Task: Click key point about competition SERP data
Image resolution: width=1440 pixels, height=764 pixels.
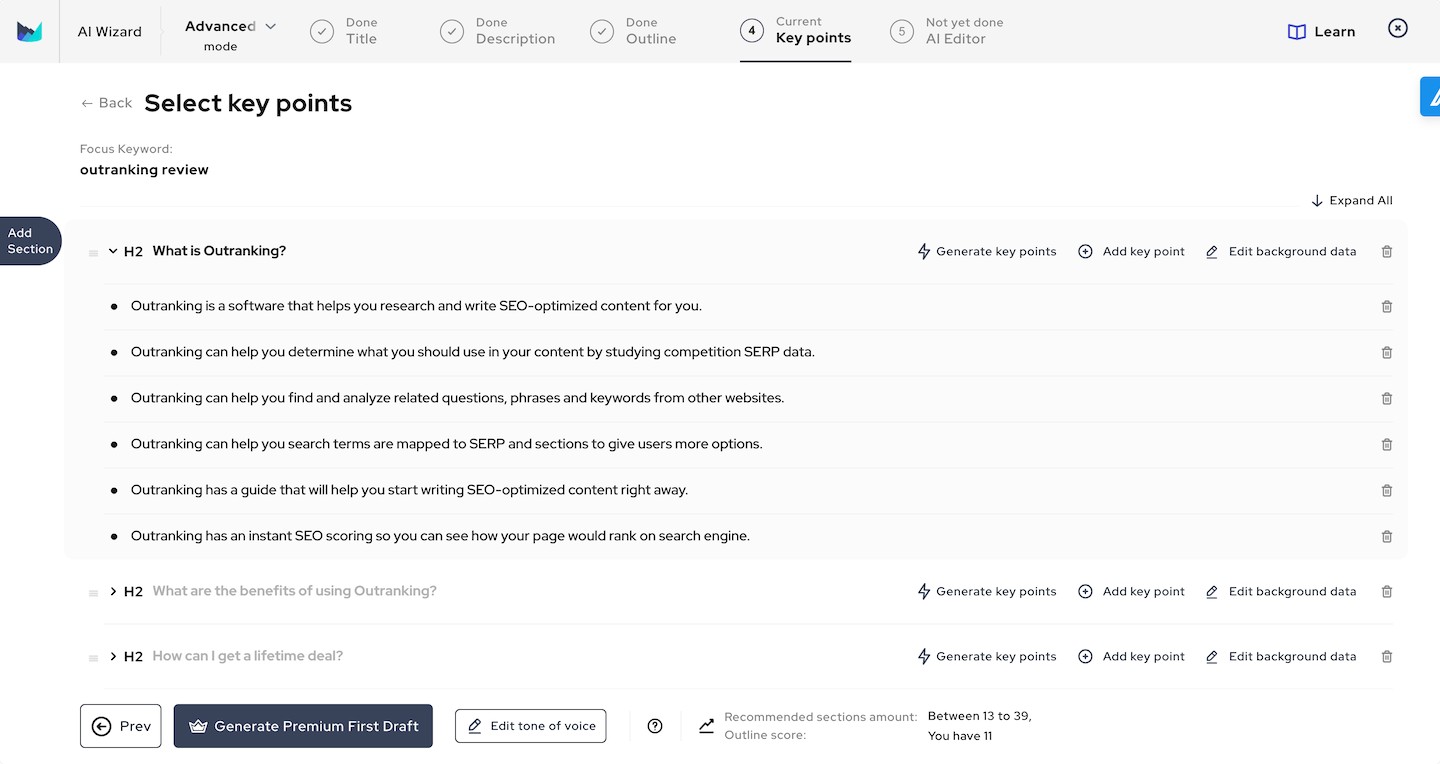Action: pos(473,352)
